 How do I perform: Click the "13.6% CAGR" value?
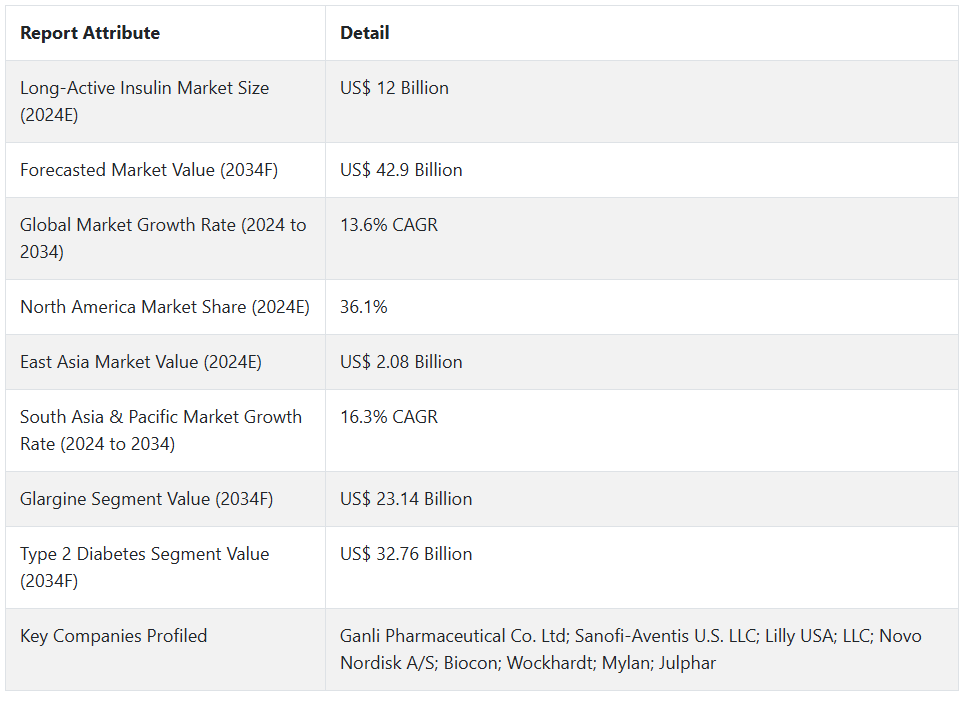tap(389, 225)
